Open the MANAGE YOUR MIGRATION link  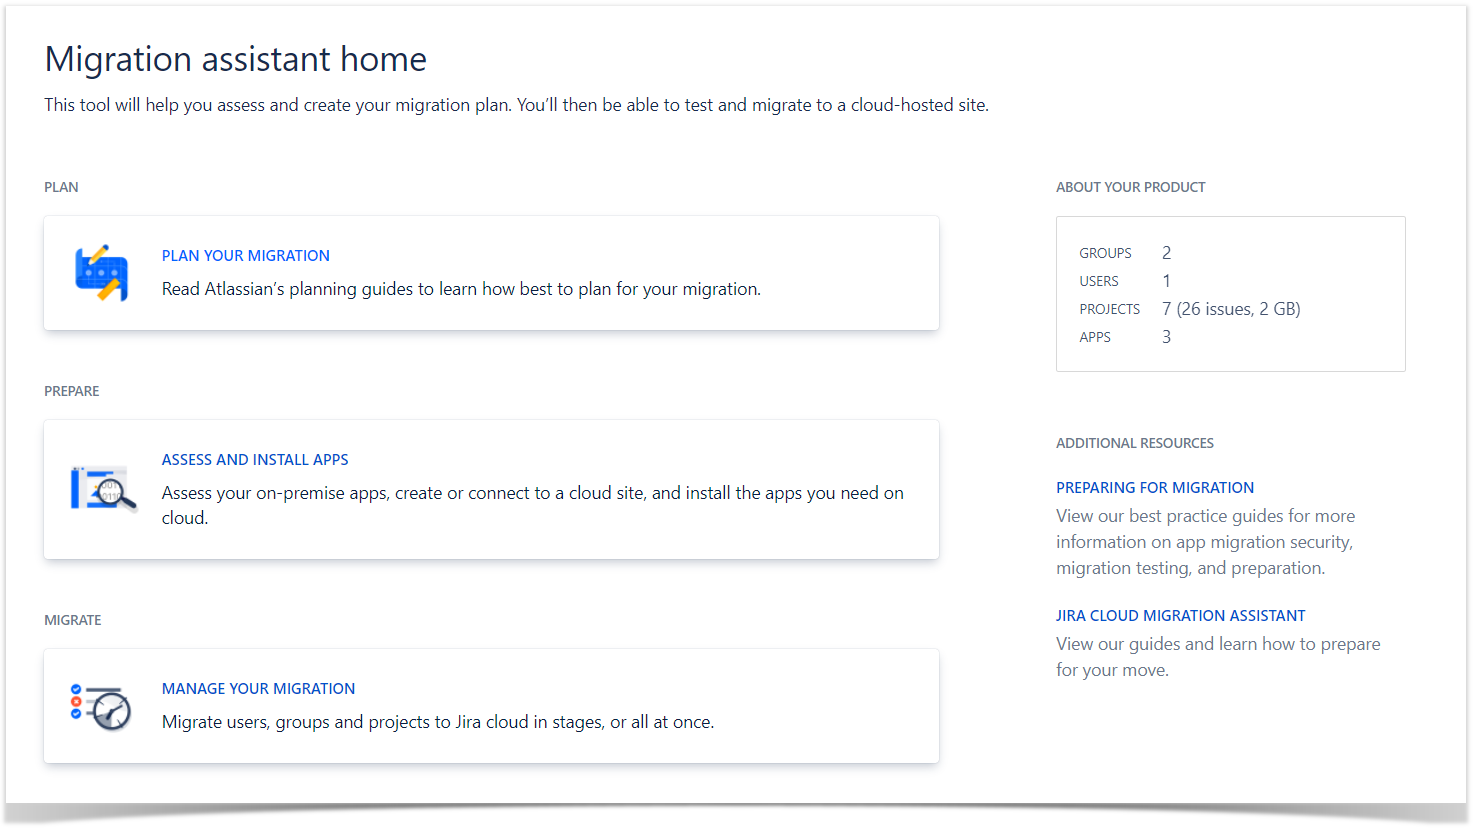pos(258,689)
